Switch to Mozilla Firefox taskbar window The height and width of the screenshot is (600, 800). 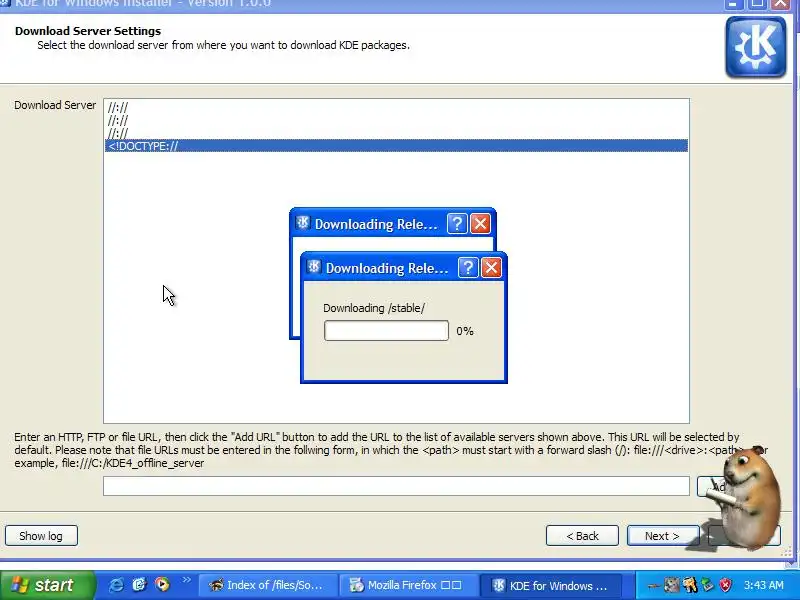click(x=408, y=585)
